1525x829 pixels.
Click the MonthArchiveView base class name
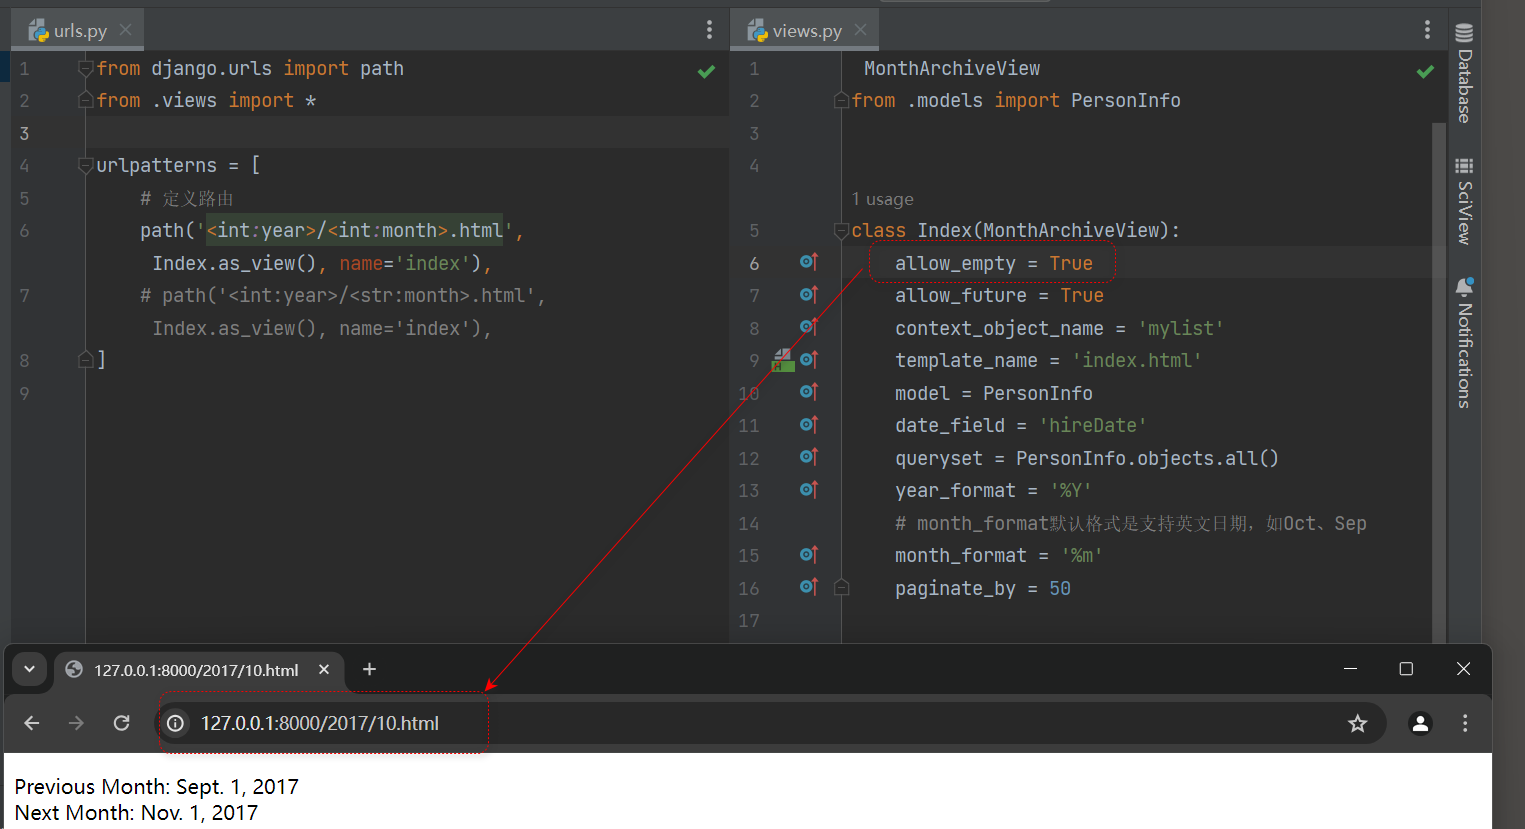coord(1071,231)
